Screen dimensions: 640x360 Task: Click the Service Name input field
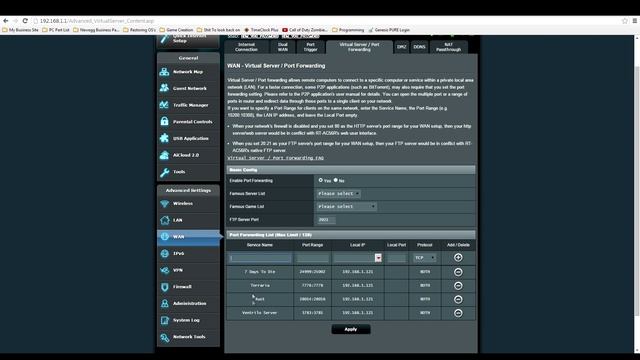tap(260, 258)
